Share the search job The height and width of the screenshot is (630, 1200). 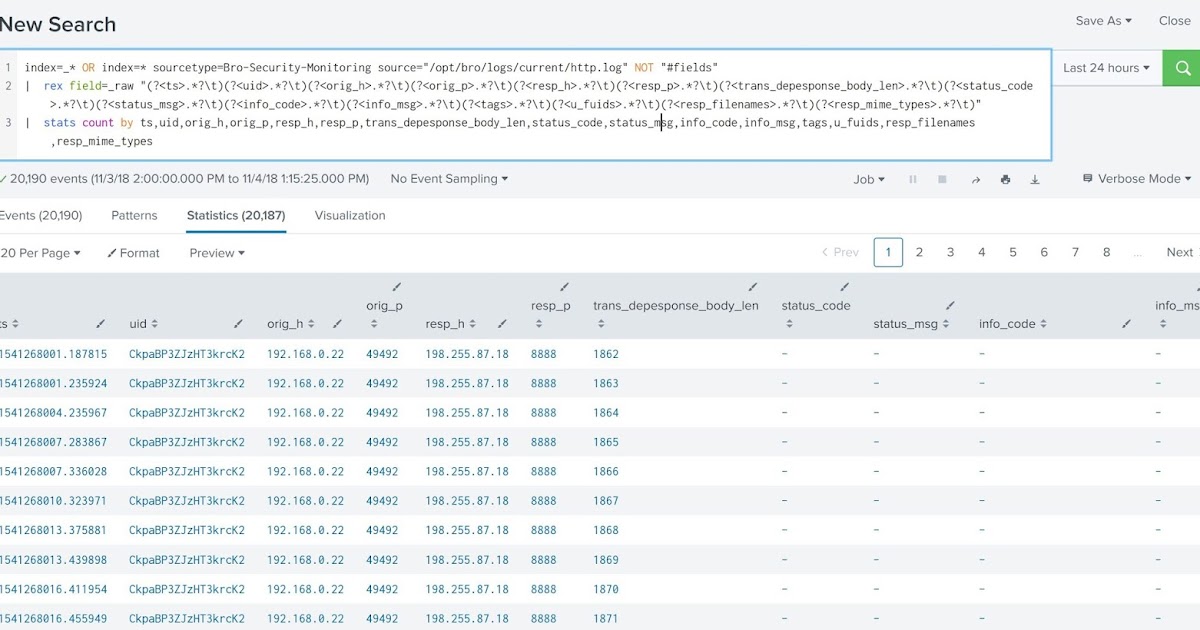pyautogui.click(x=975, y=179)
